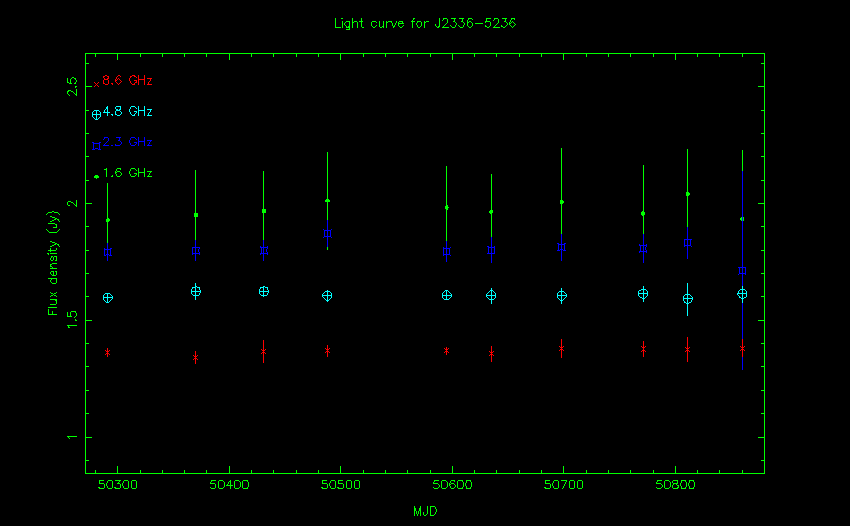Click the red cross marker beside 8.6 GHz legend
The width and height of the screenshot is (850, 526).
96,85
